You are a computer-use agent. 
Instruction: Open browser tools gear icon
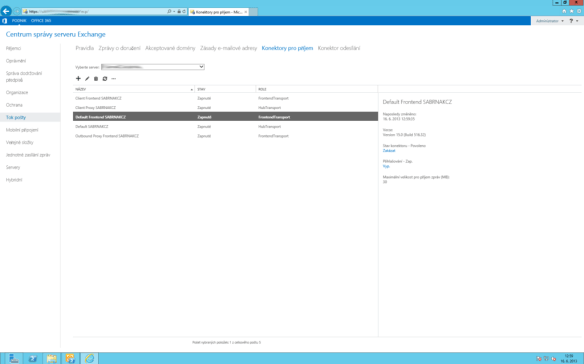[579, 11]
